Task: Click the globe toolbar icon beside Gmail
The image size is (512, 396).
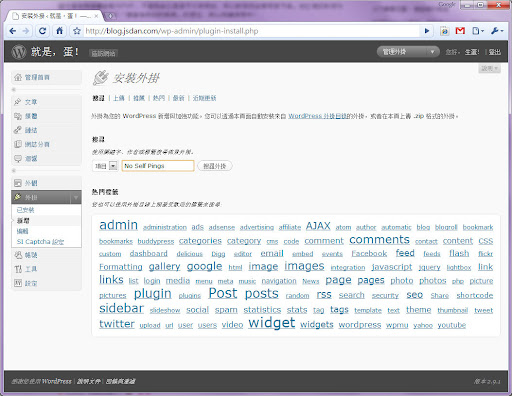Action: click(444, 31)
